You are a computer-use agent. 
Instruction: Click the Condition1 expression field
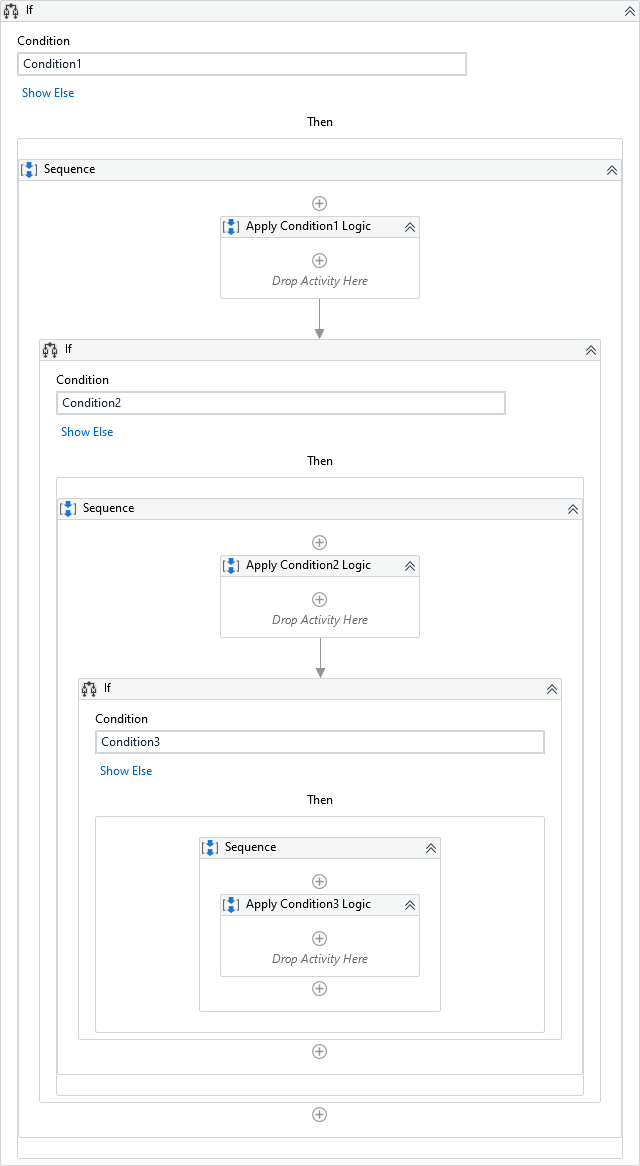pyautogui.click(x=242, y=64)
